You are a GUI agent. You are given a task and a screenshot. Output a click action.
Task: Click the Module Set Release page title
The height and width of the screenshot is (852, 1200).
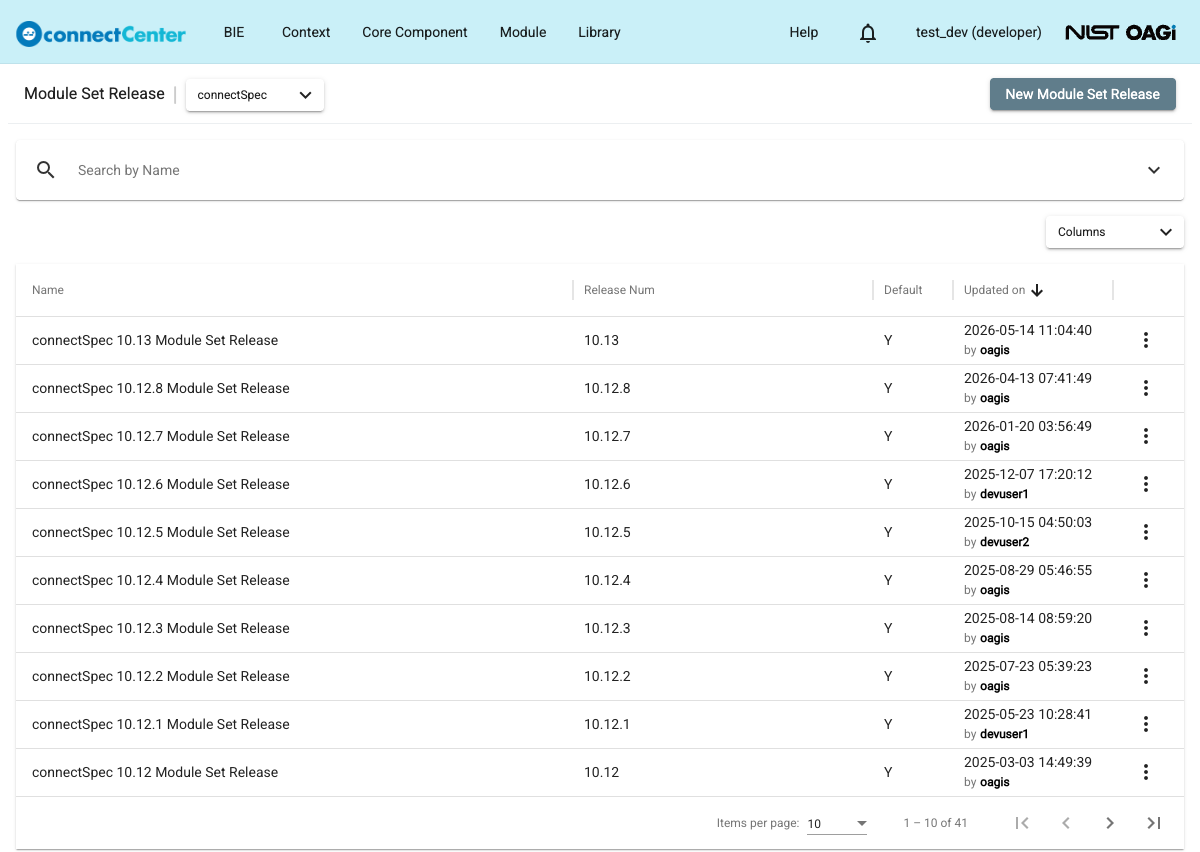(x=94, y=94)
